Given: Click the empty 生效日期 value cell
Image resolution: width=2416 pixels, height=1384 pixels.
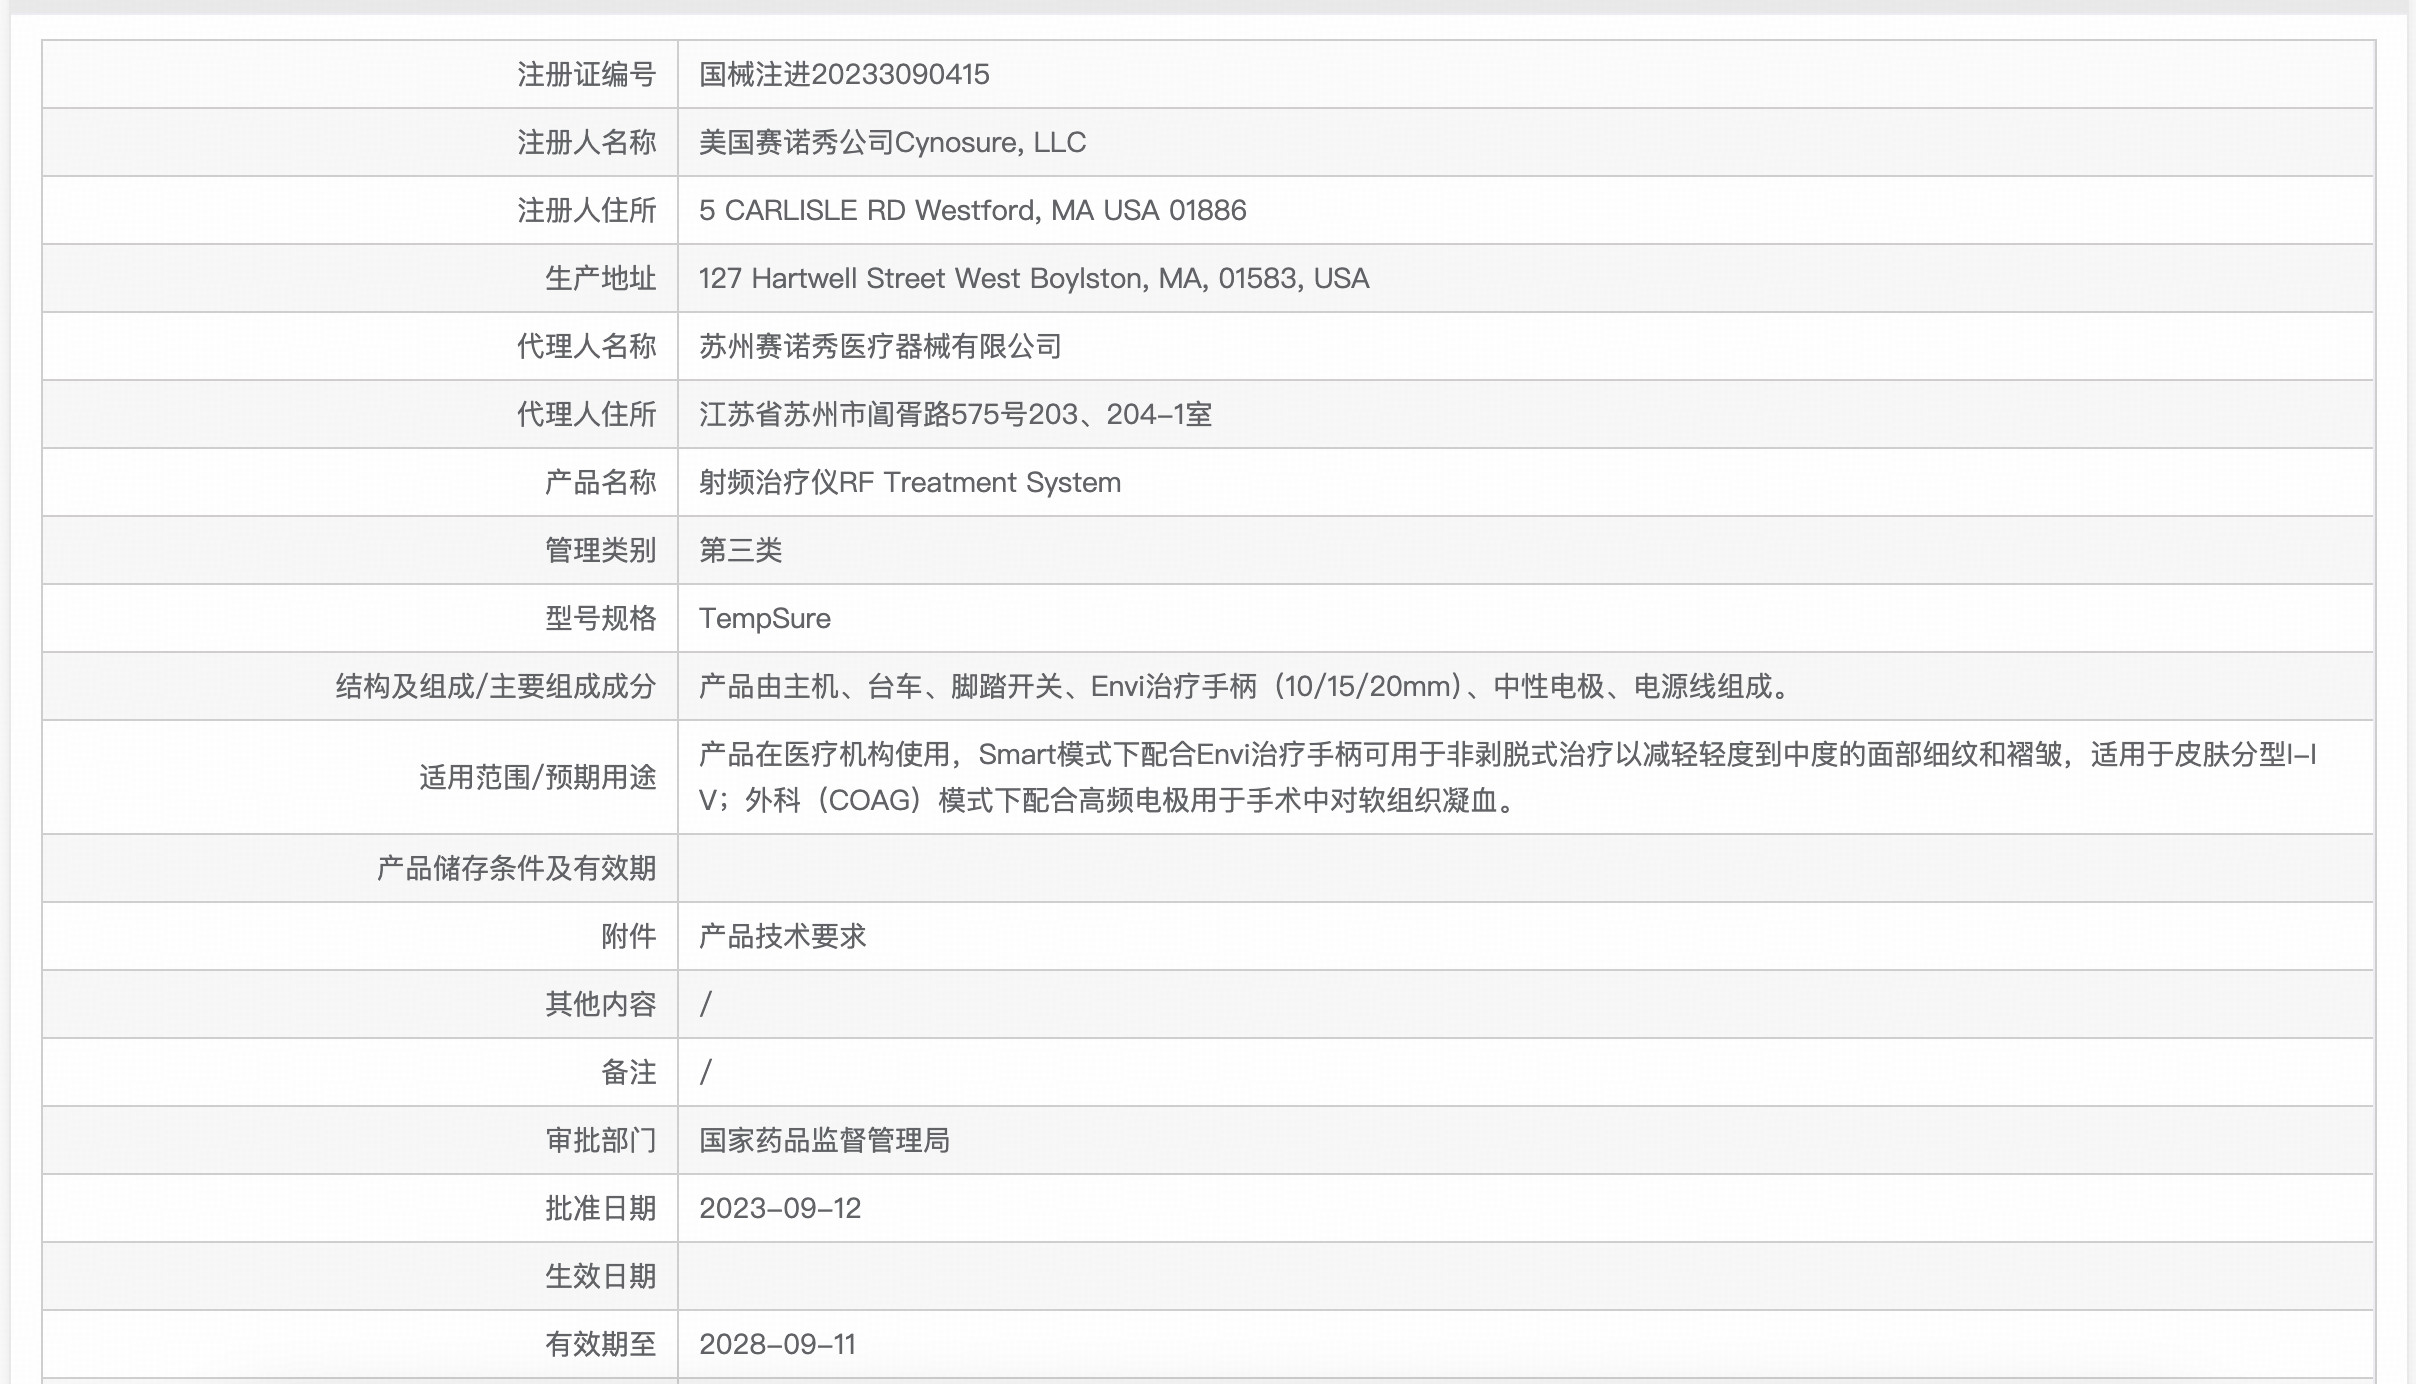Looking at the screenshot, I should [x=1525, y=1277].
